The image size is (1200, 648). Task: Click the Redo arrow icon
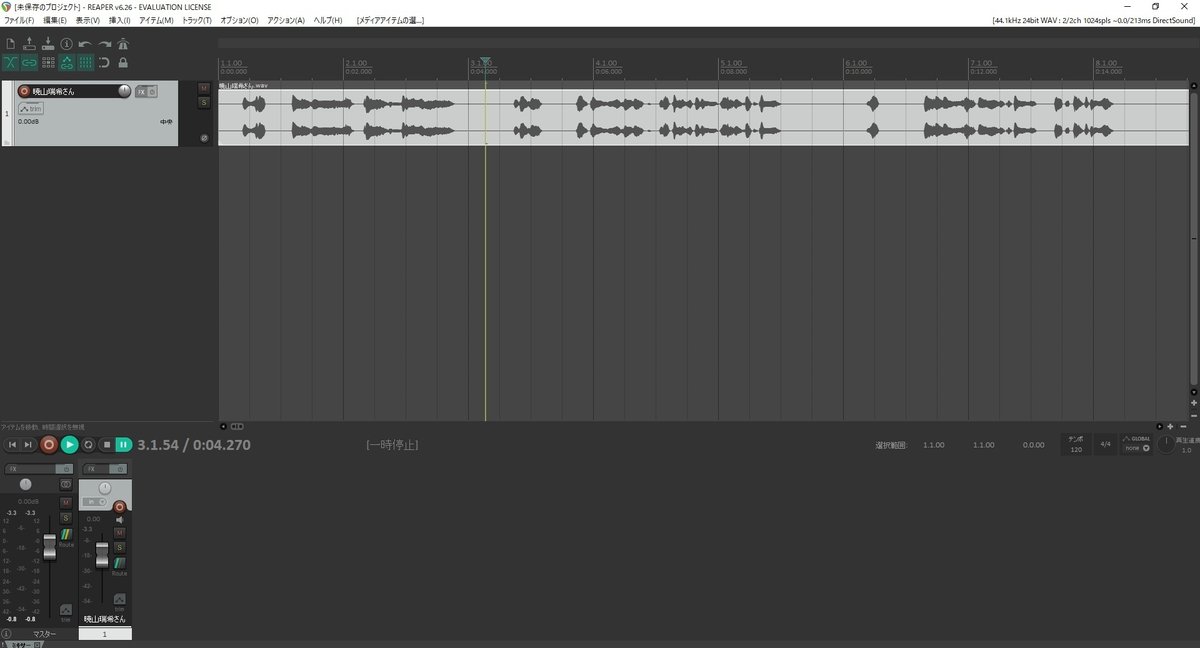pyautogui.click(x=104, y=44)
